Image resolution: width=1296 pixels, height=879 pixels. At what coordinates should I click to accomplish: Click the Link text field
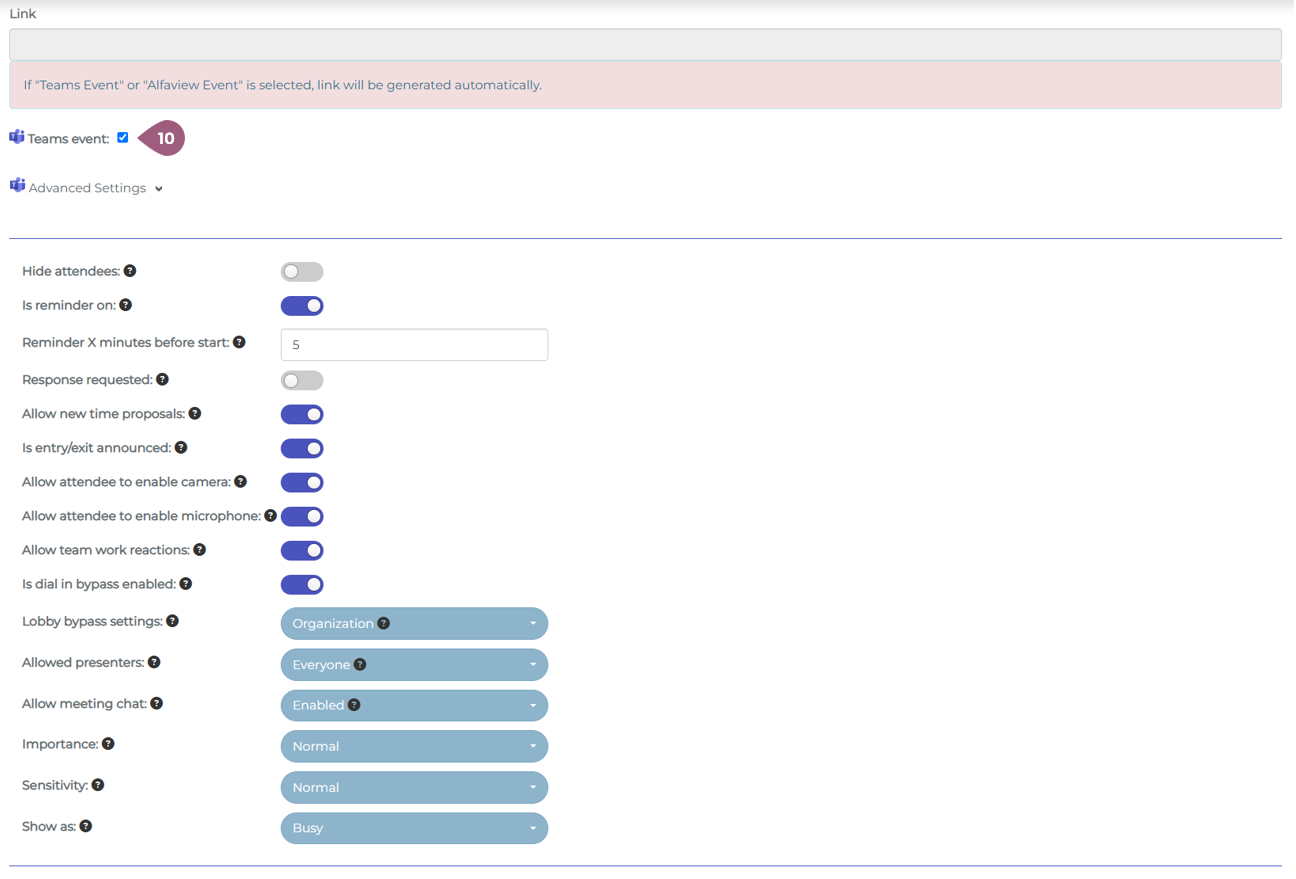pos(645,44)
